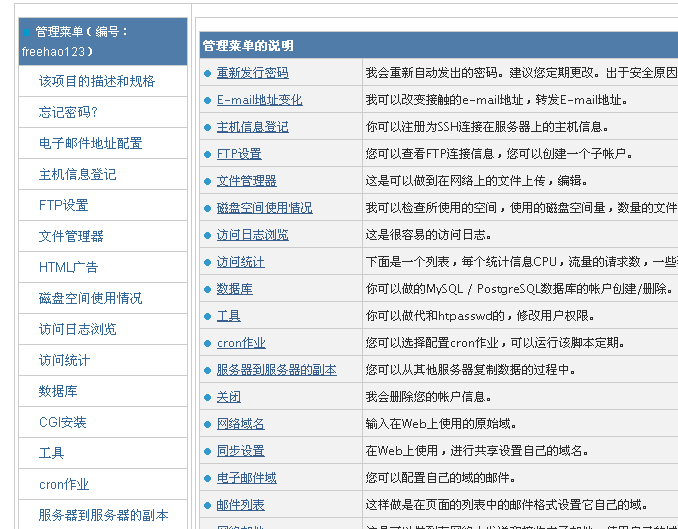Open CGI安装 from the sidebar menu
The height and width of the screenshot is (529, 678).
63,422
